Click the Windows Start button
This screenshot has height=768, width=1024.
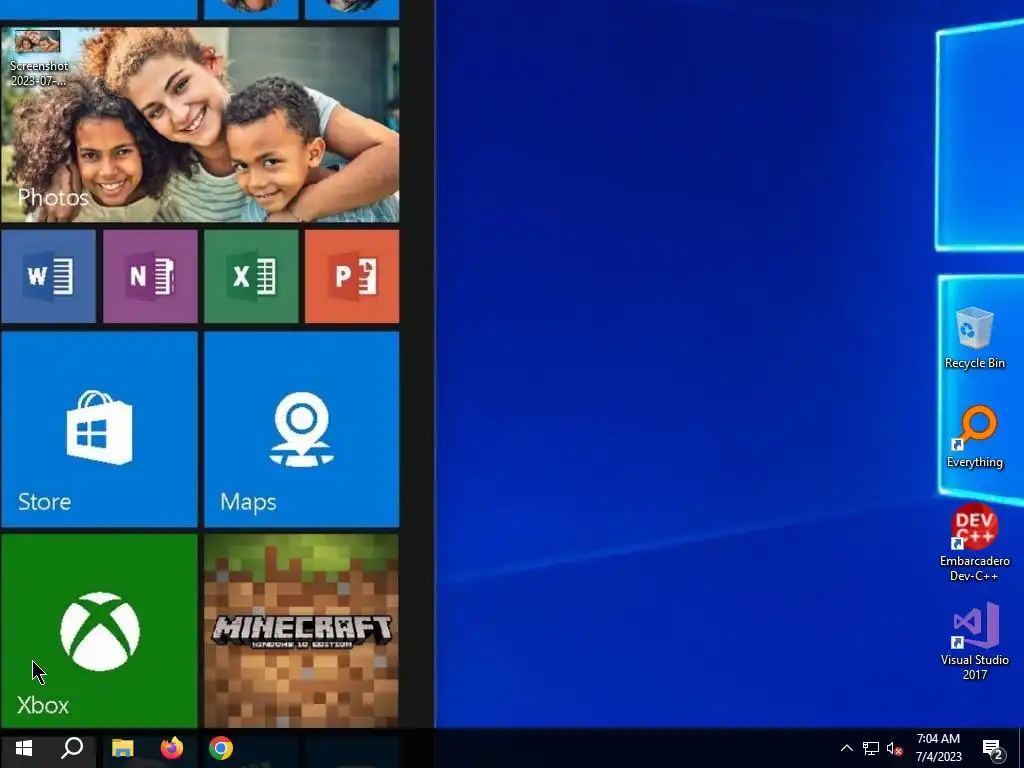24,748
